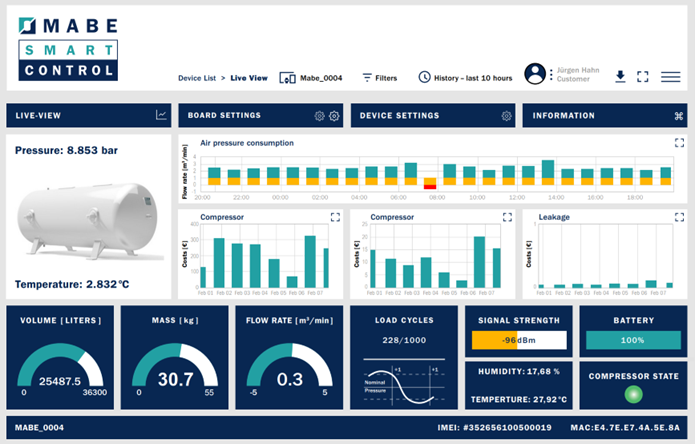Click the Information panel command icon

(678, 116)
